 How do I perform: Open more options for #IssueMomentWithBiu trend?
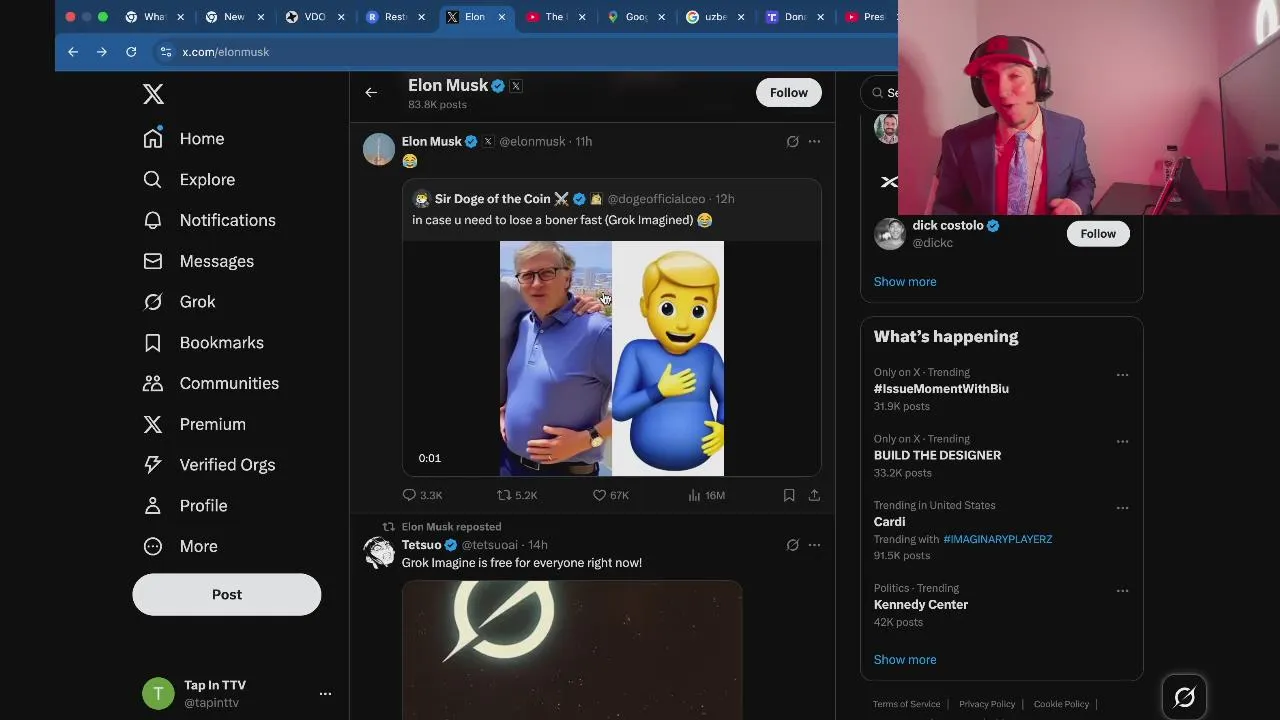1122,375
